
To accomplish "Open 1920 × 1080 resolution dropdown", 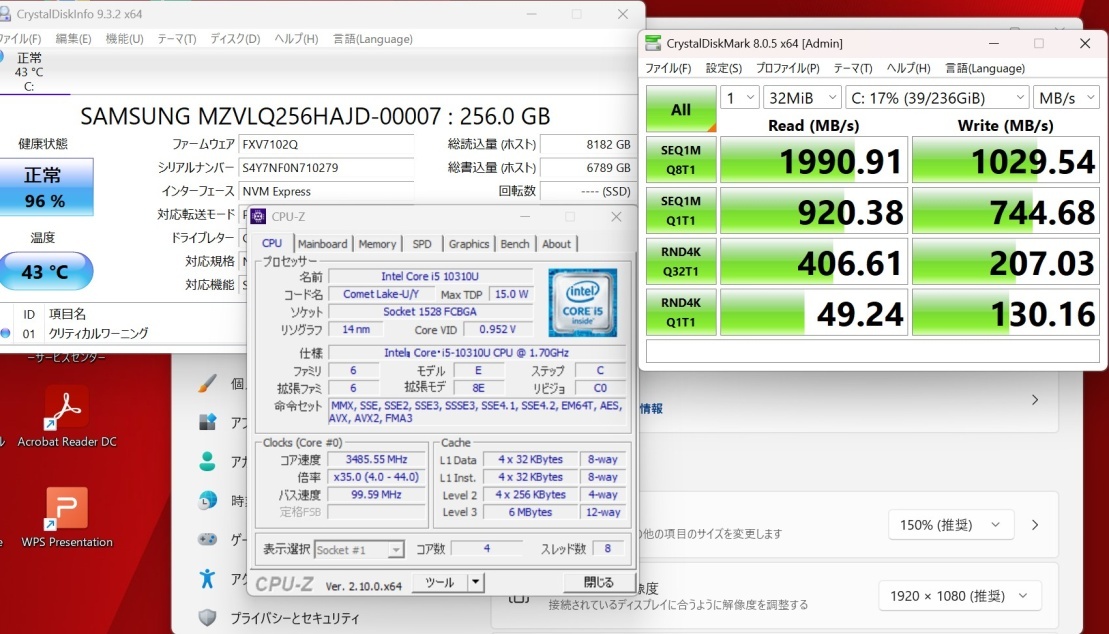I will pos(960,596).
